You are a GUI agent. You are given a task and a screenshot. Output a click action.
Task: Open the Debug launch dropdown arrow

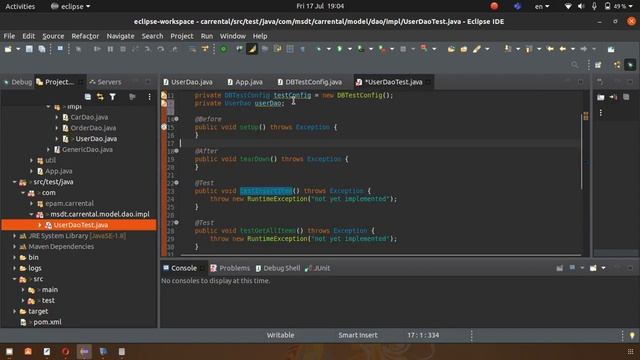pos(329,49)
